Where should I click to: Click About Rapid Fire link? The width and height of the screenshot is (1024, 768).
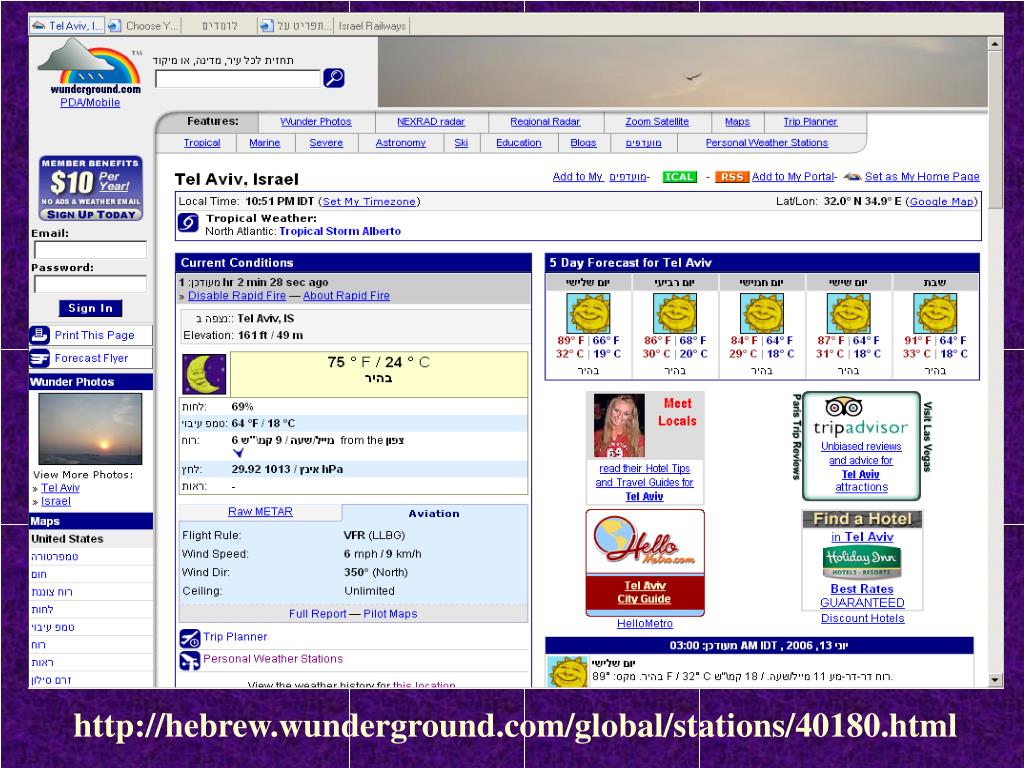coord(346,296)
